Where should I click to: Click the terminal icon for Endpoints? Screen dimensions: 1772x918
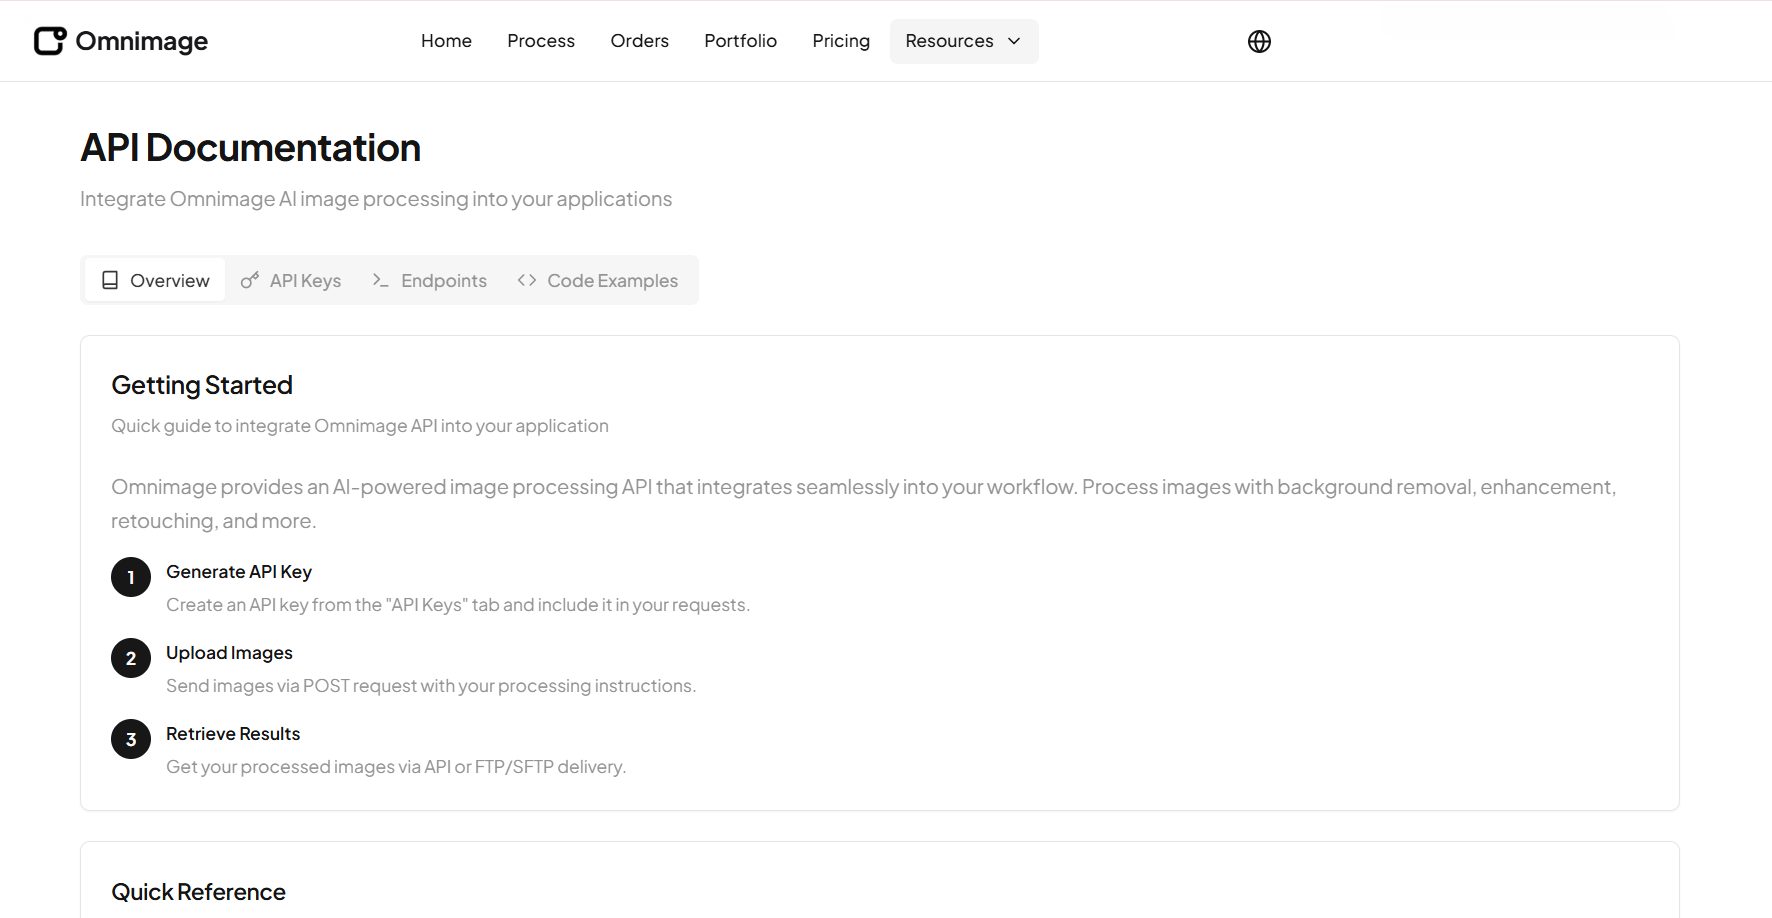[x=380, y=281]
